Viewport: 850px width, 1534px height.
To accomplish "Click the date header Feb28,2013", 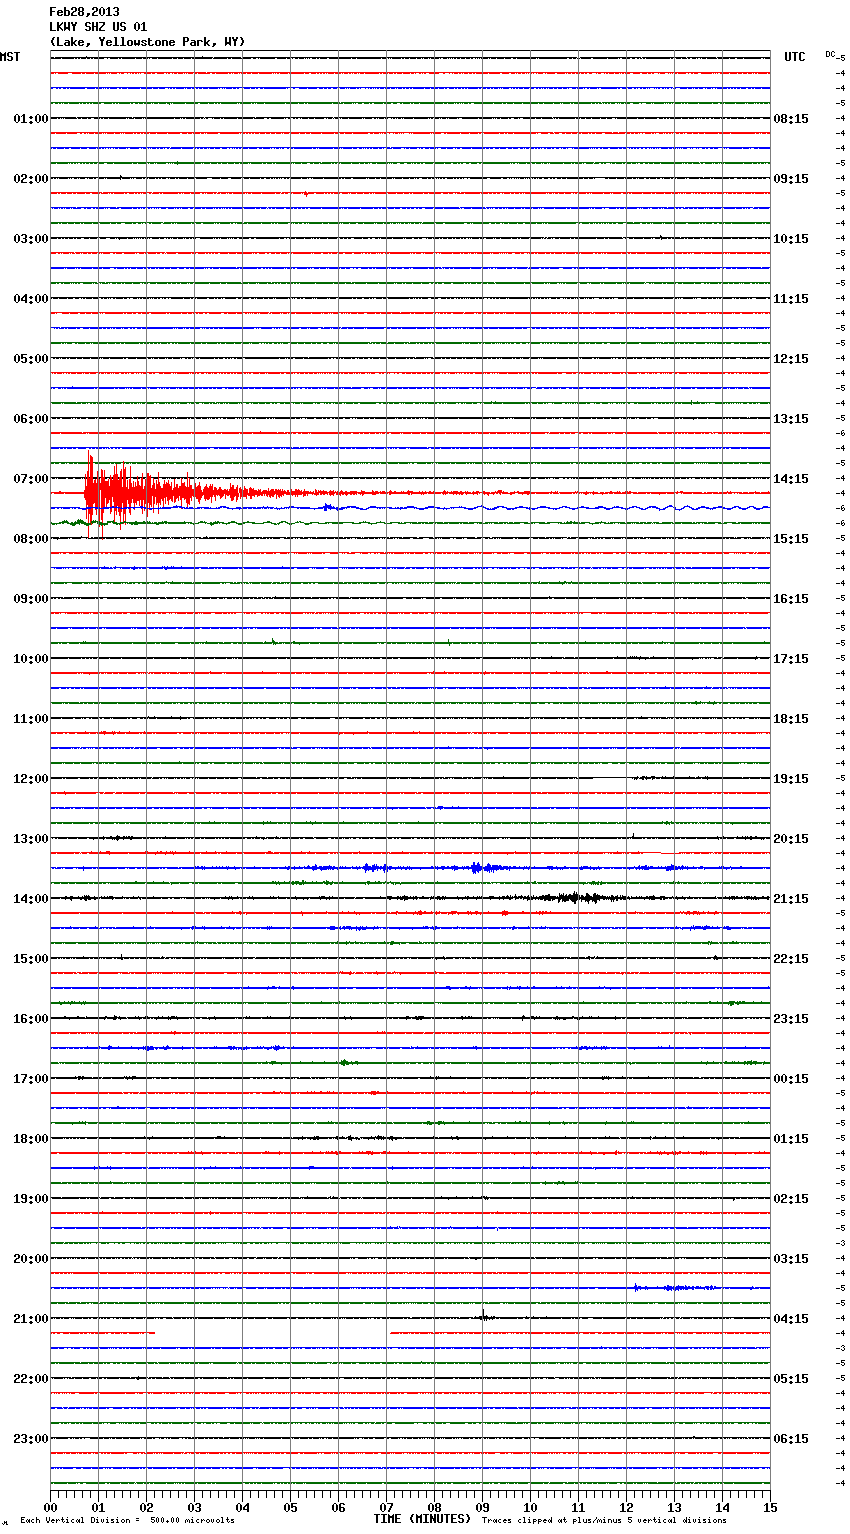I will (84, 12).
